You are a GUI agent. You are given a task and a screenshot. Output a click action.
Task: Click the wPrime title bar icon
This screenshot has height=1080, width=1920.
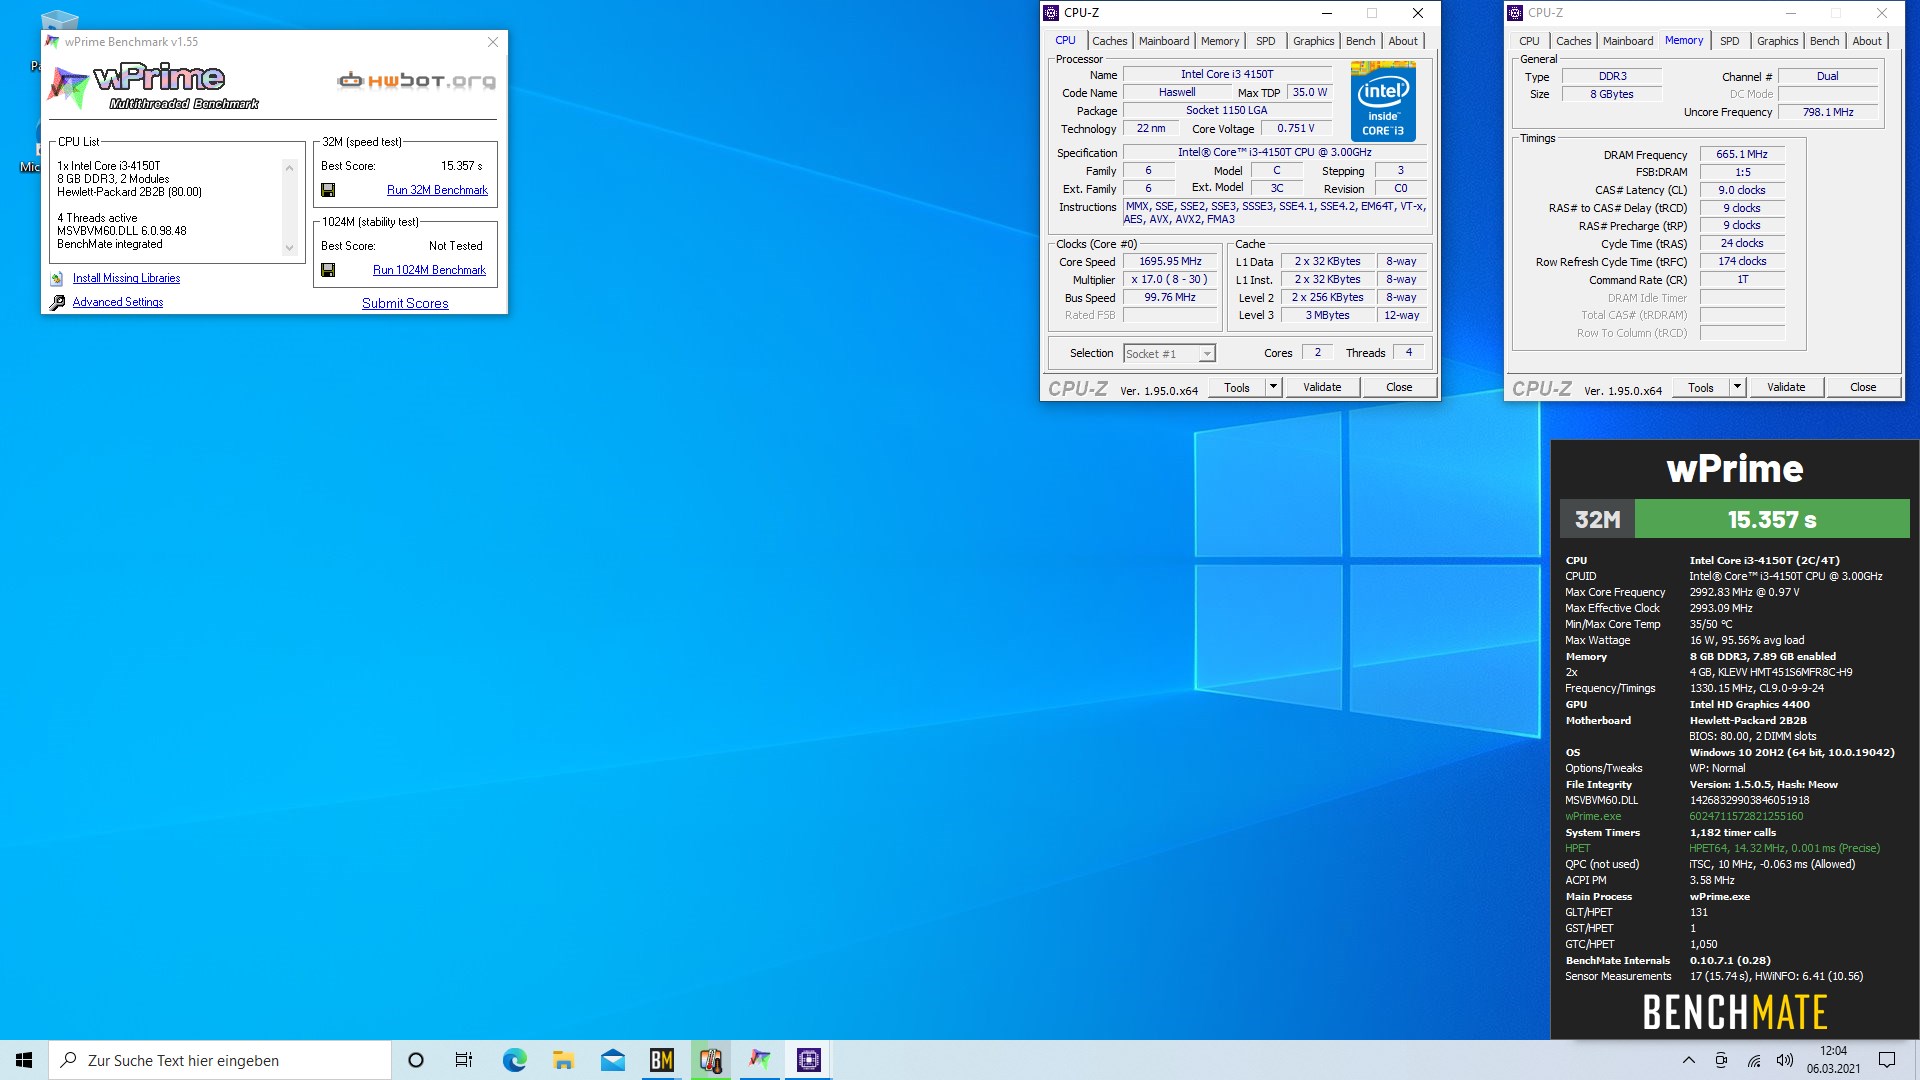52,42
